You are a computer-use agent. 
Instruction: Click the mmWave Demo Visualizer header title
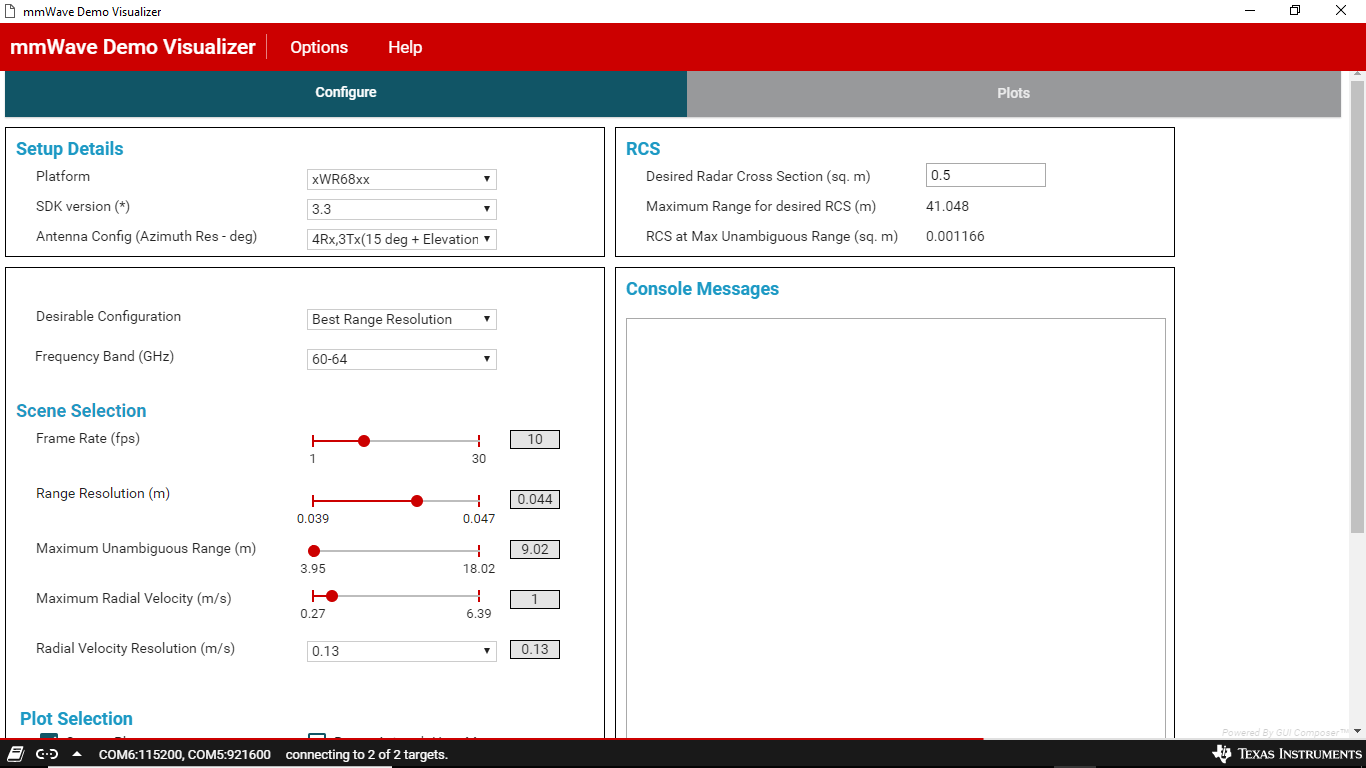tap(133, 47)
